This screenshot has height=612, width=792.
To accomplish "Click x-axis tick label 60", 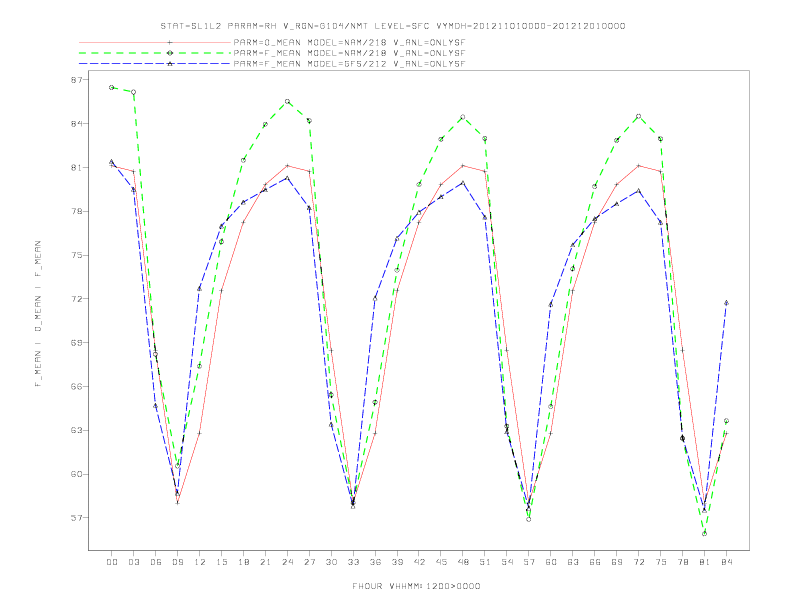I will coord(551,562).
